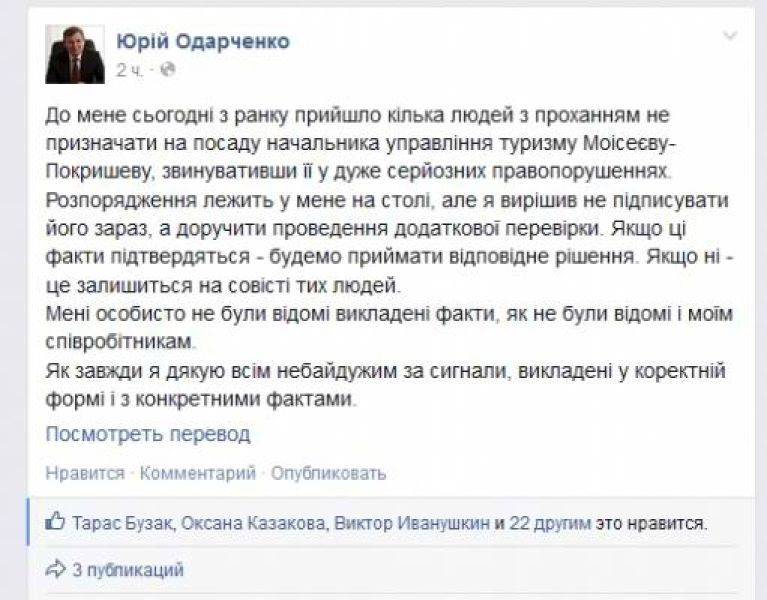Click the 'Опубликовать' share action

pos(328,473)
